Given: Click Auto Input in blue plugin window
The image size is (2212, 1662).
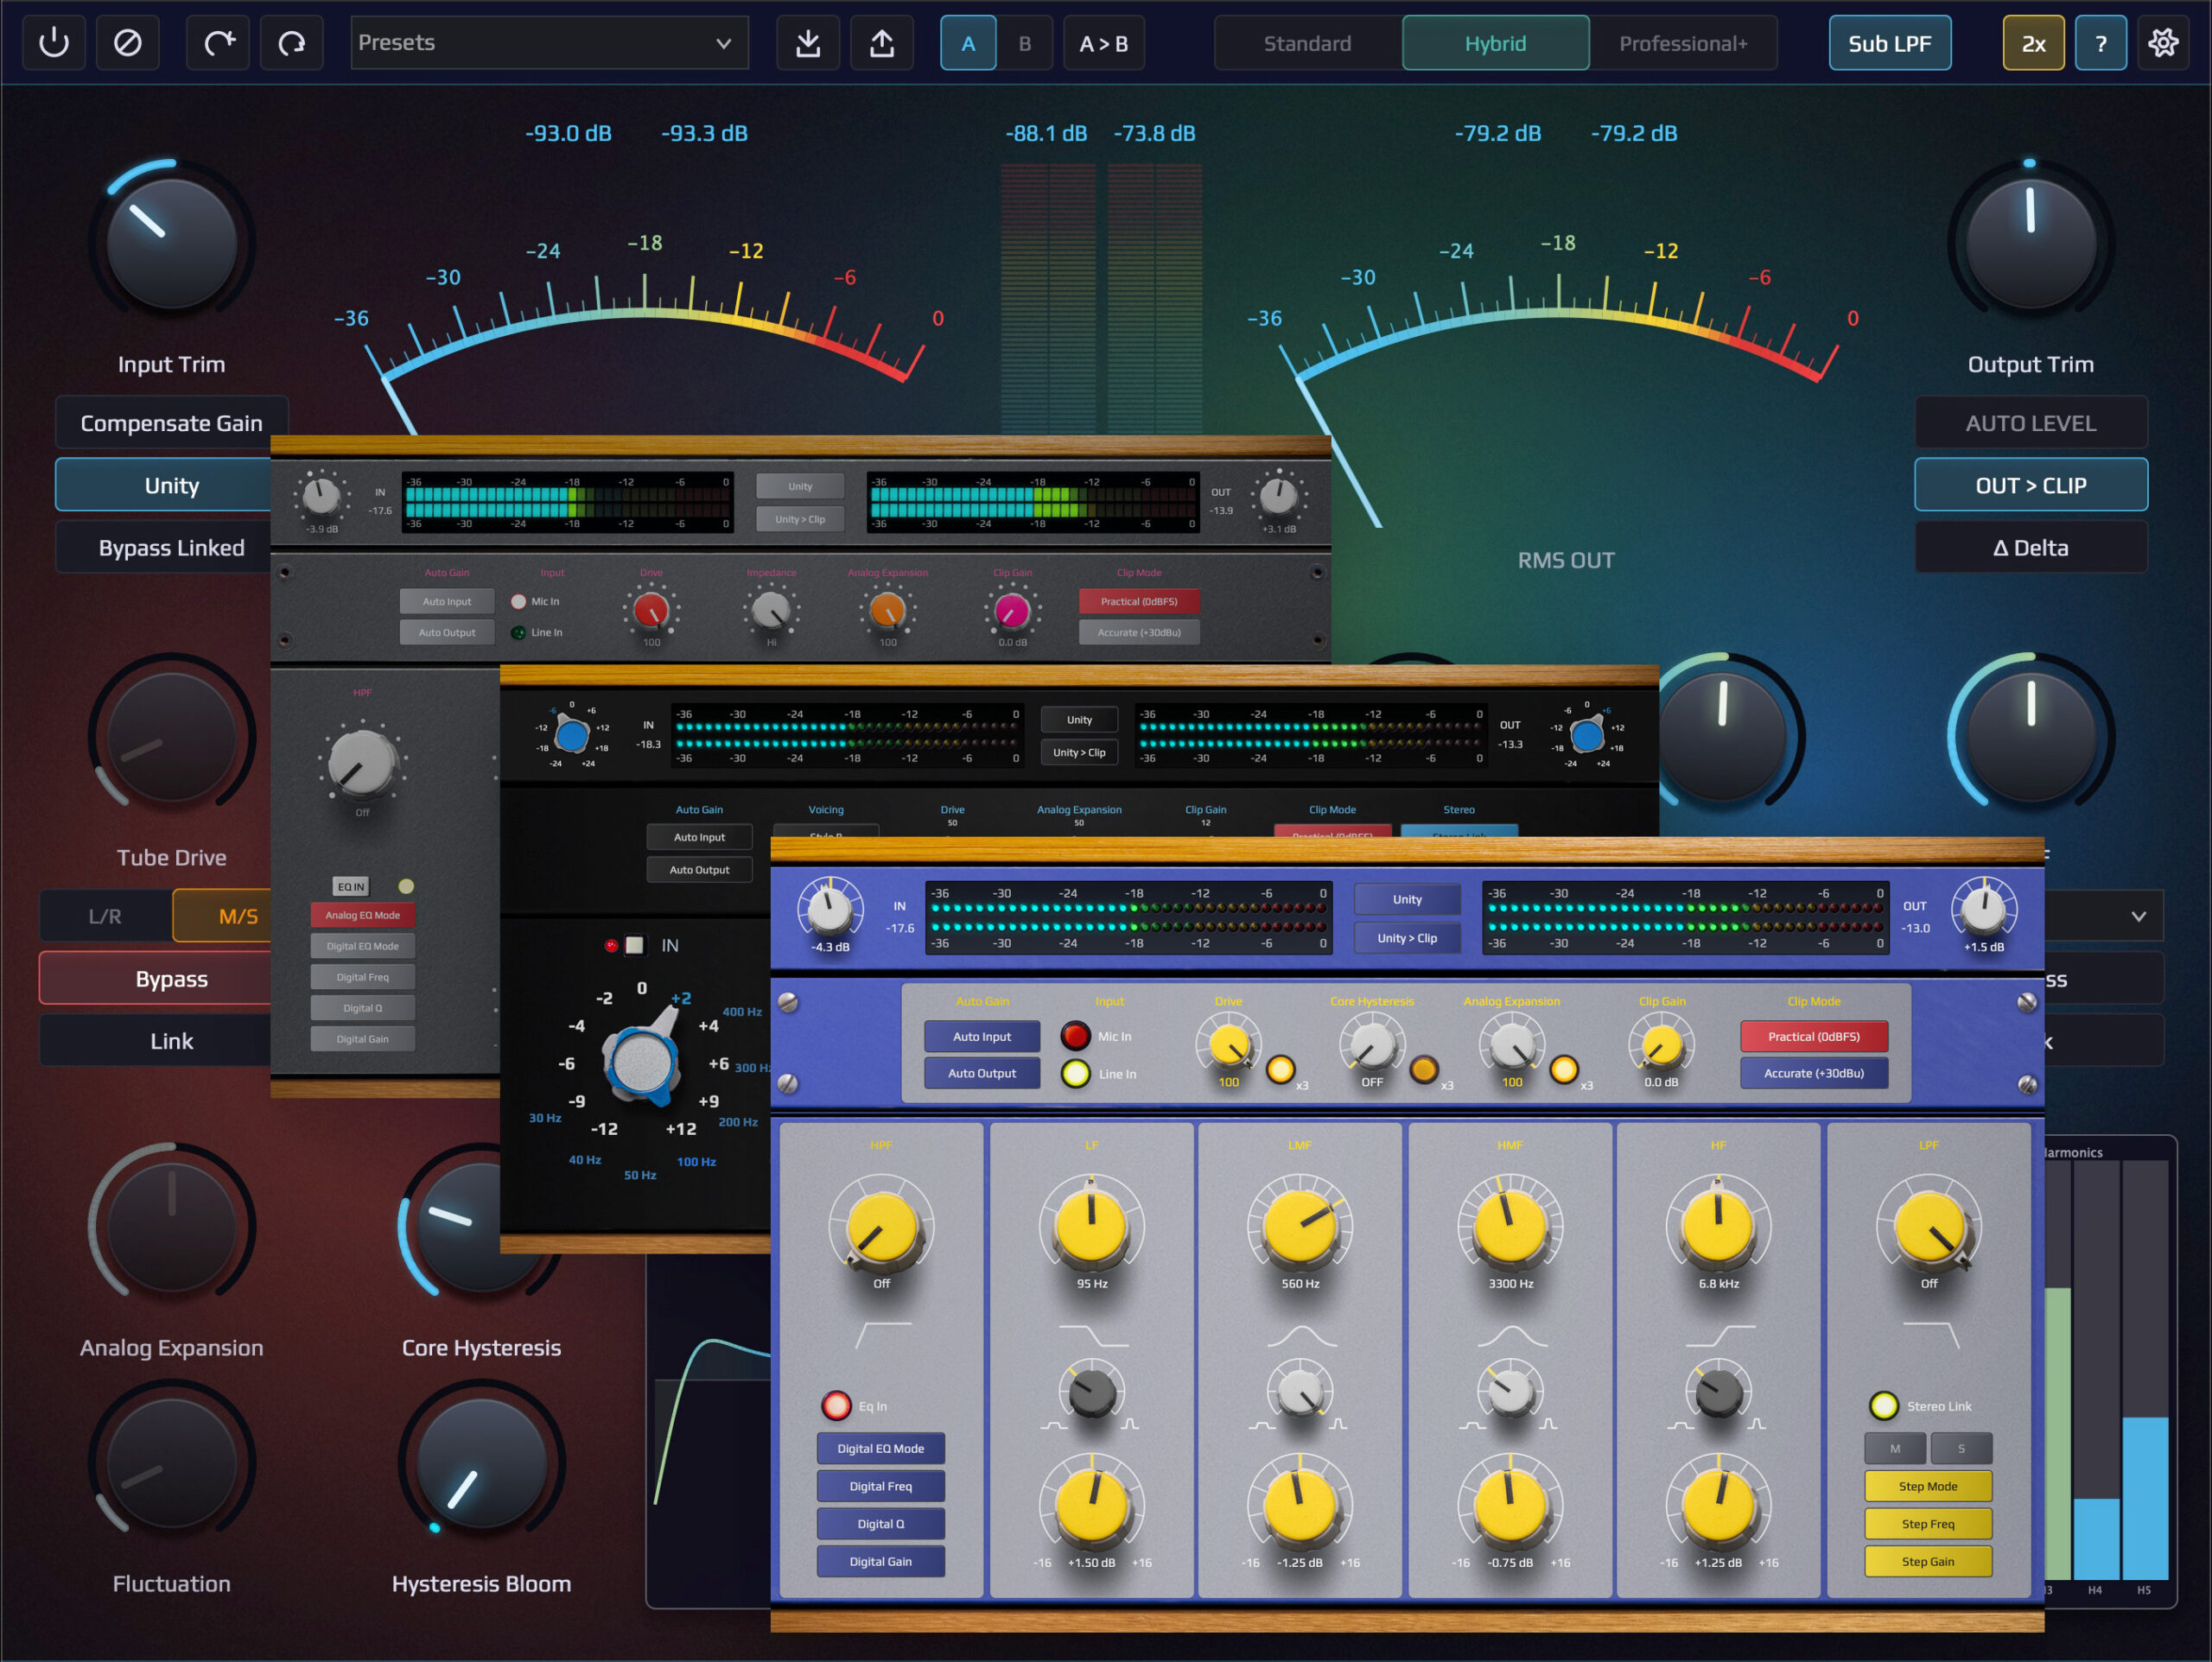Looking at the screenshot, I should (982, 1036).
